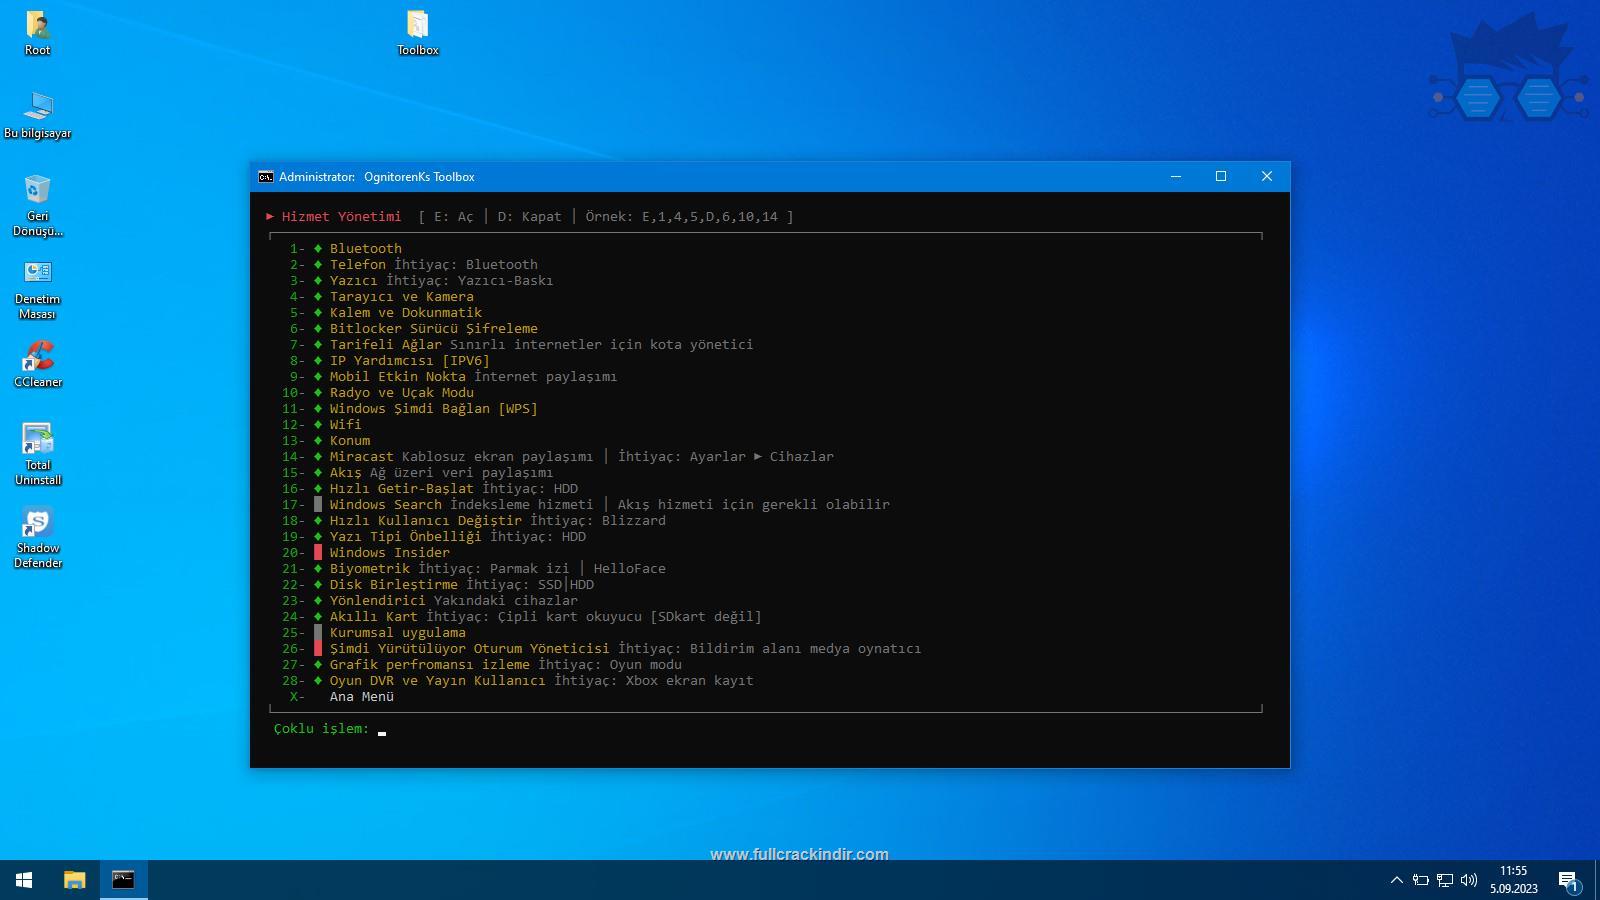The image size is (1600, 900).
Task: Click the Windows Search entry text
Action: pos(385,505)
